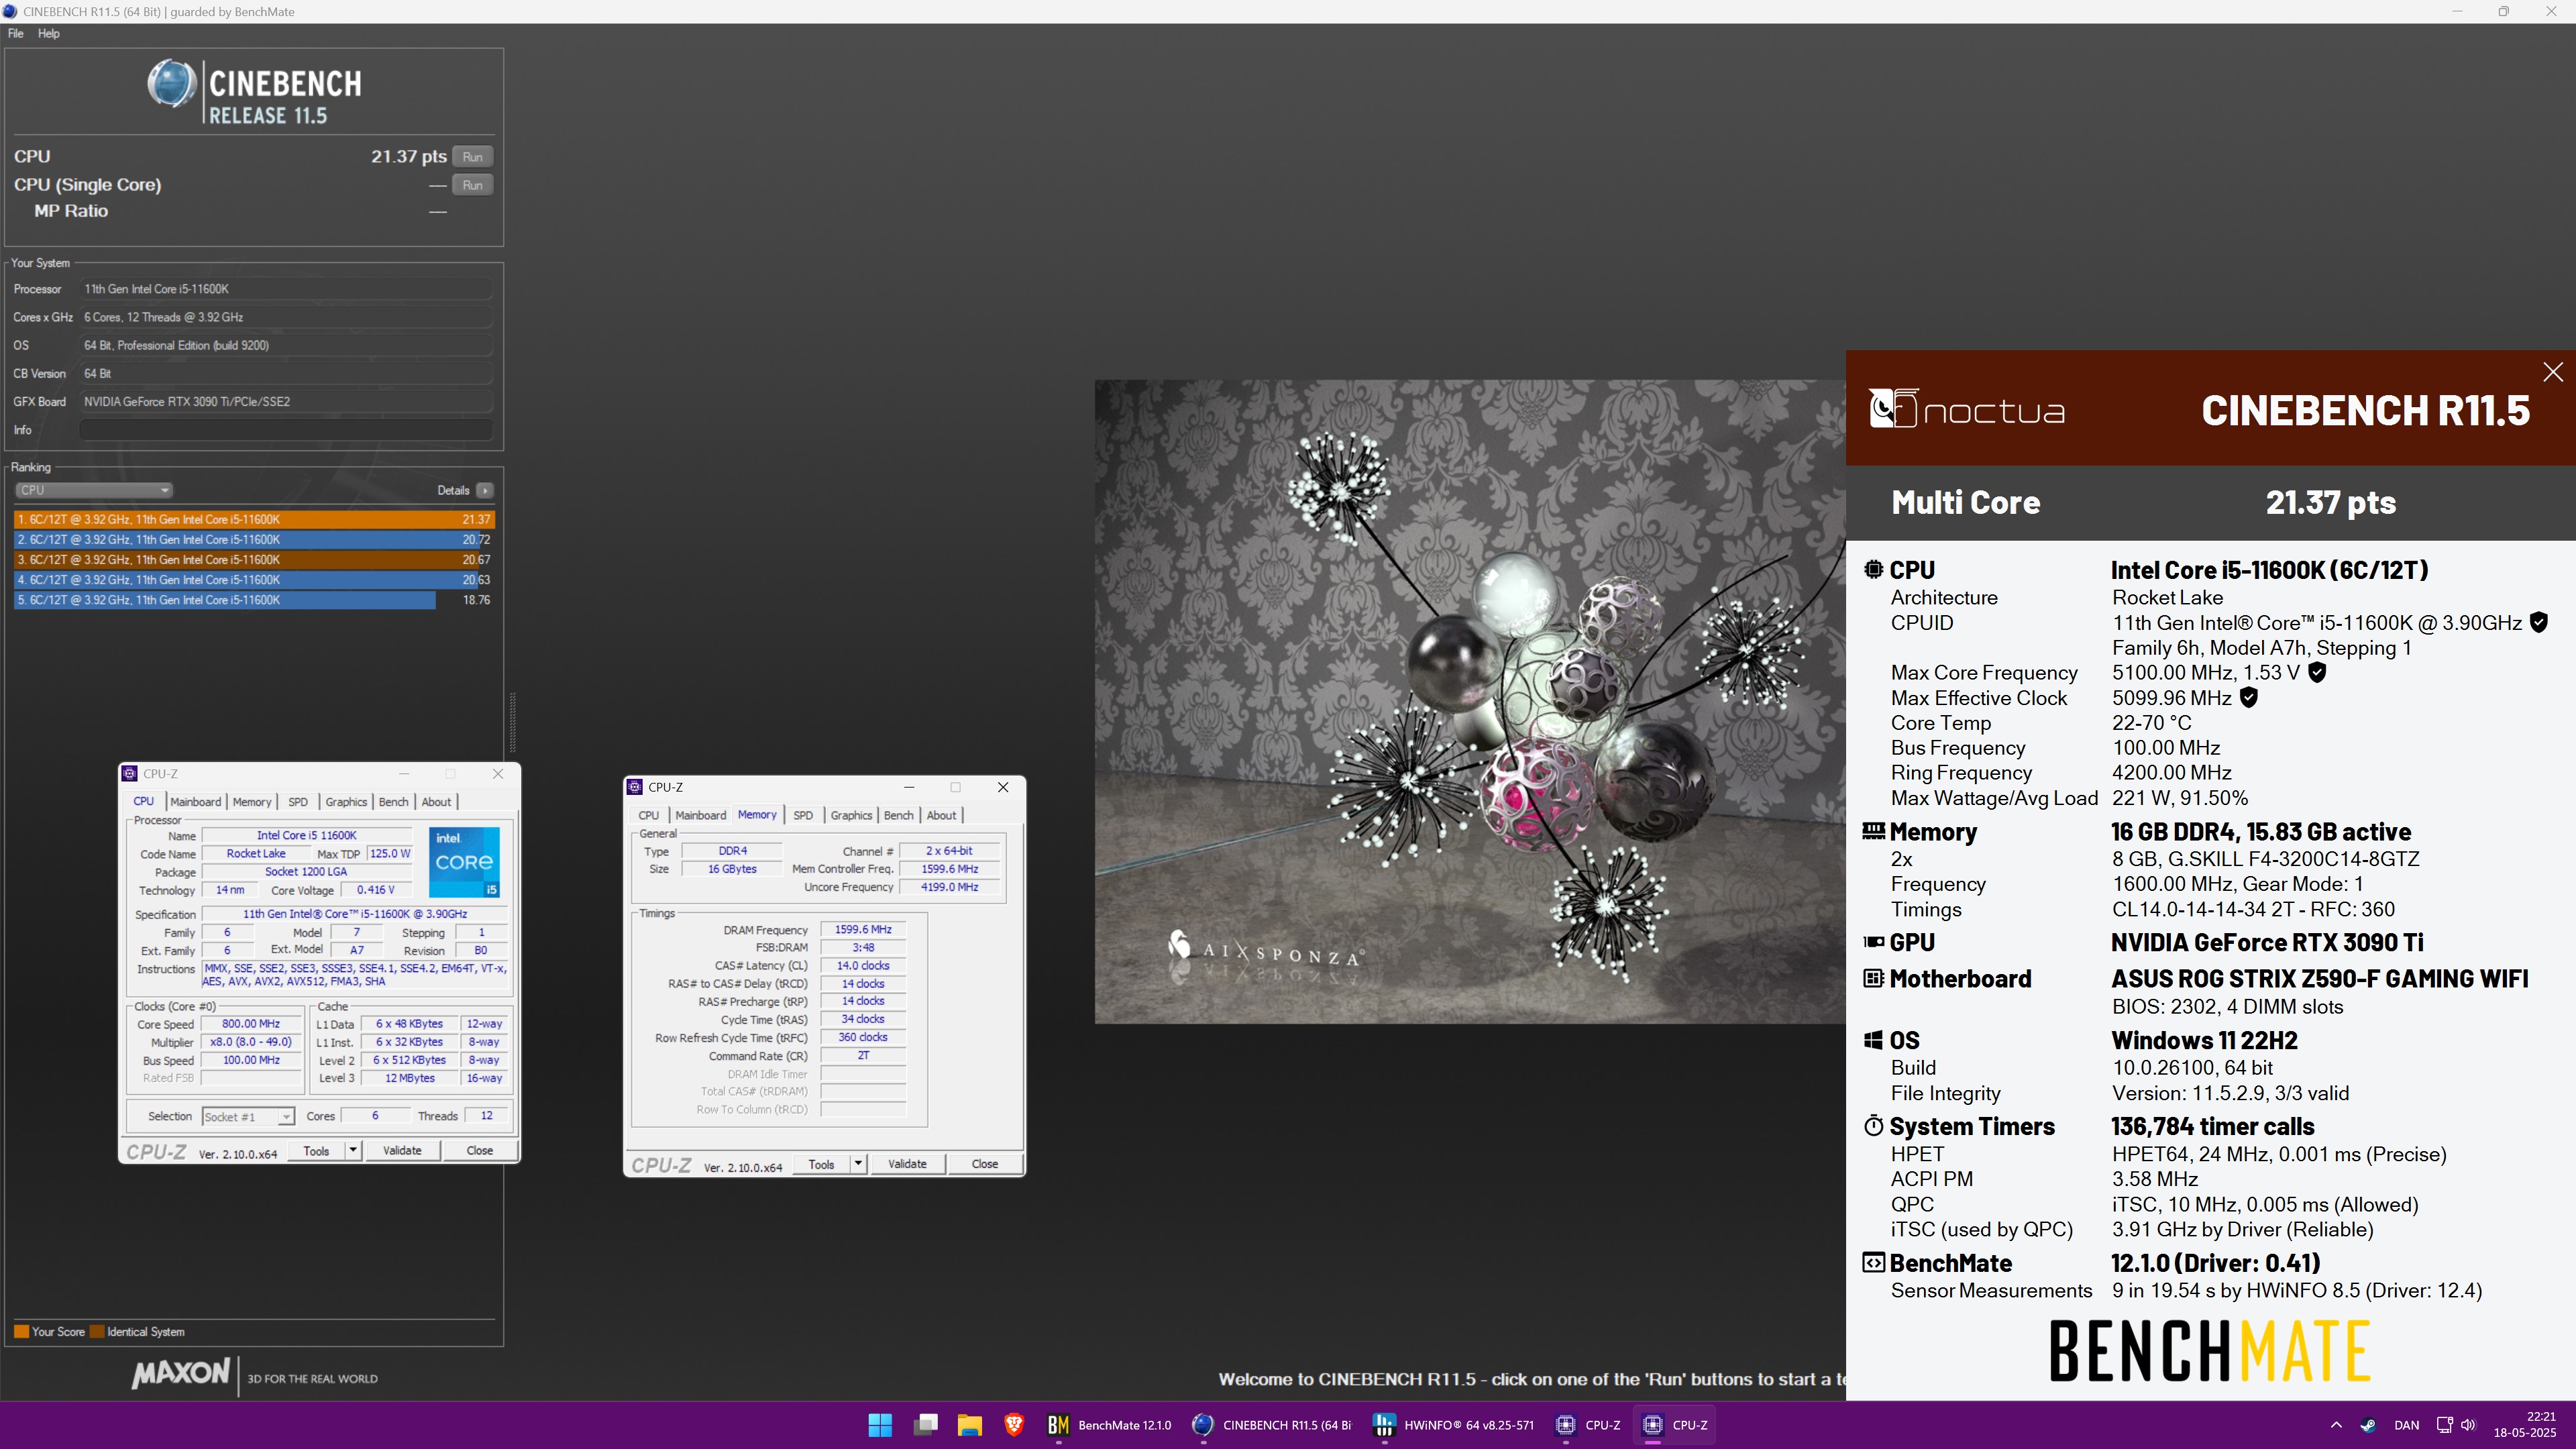
Task: Switch to About tab in right CPU-Z window
Action: point(941,815)
